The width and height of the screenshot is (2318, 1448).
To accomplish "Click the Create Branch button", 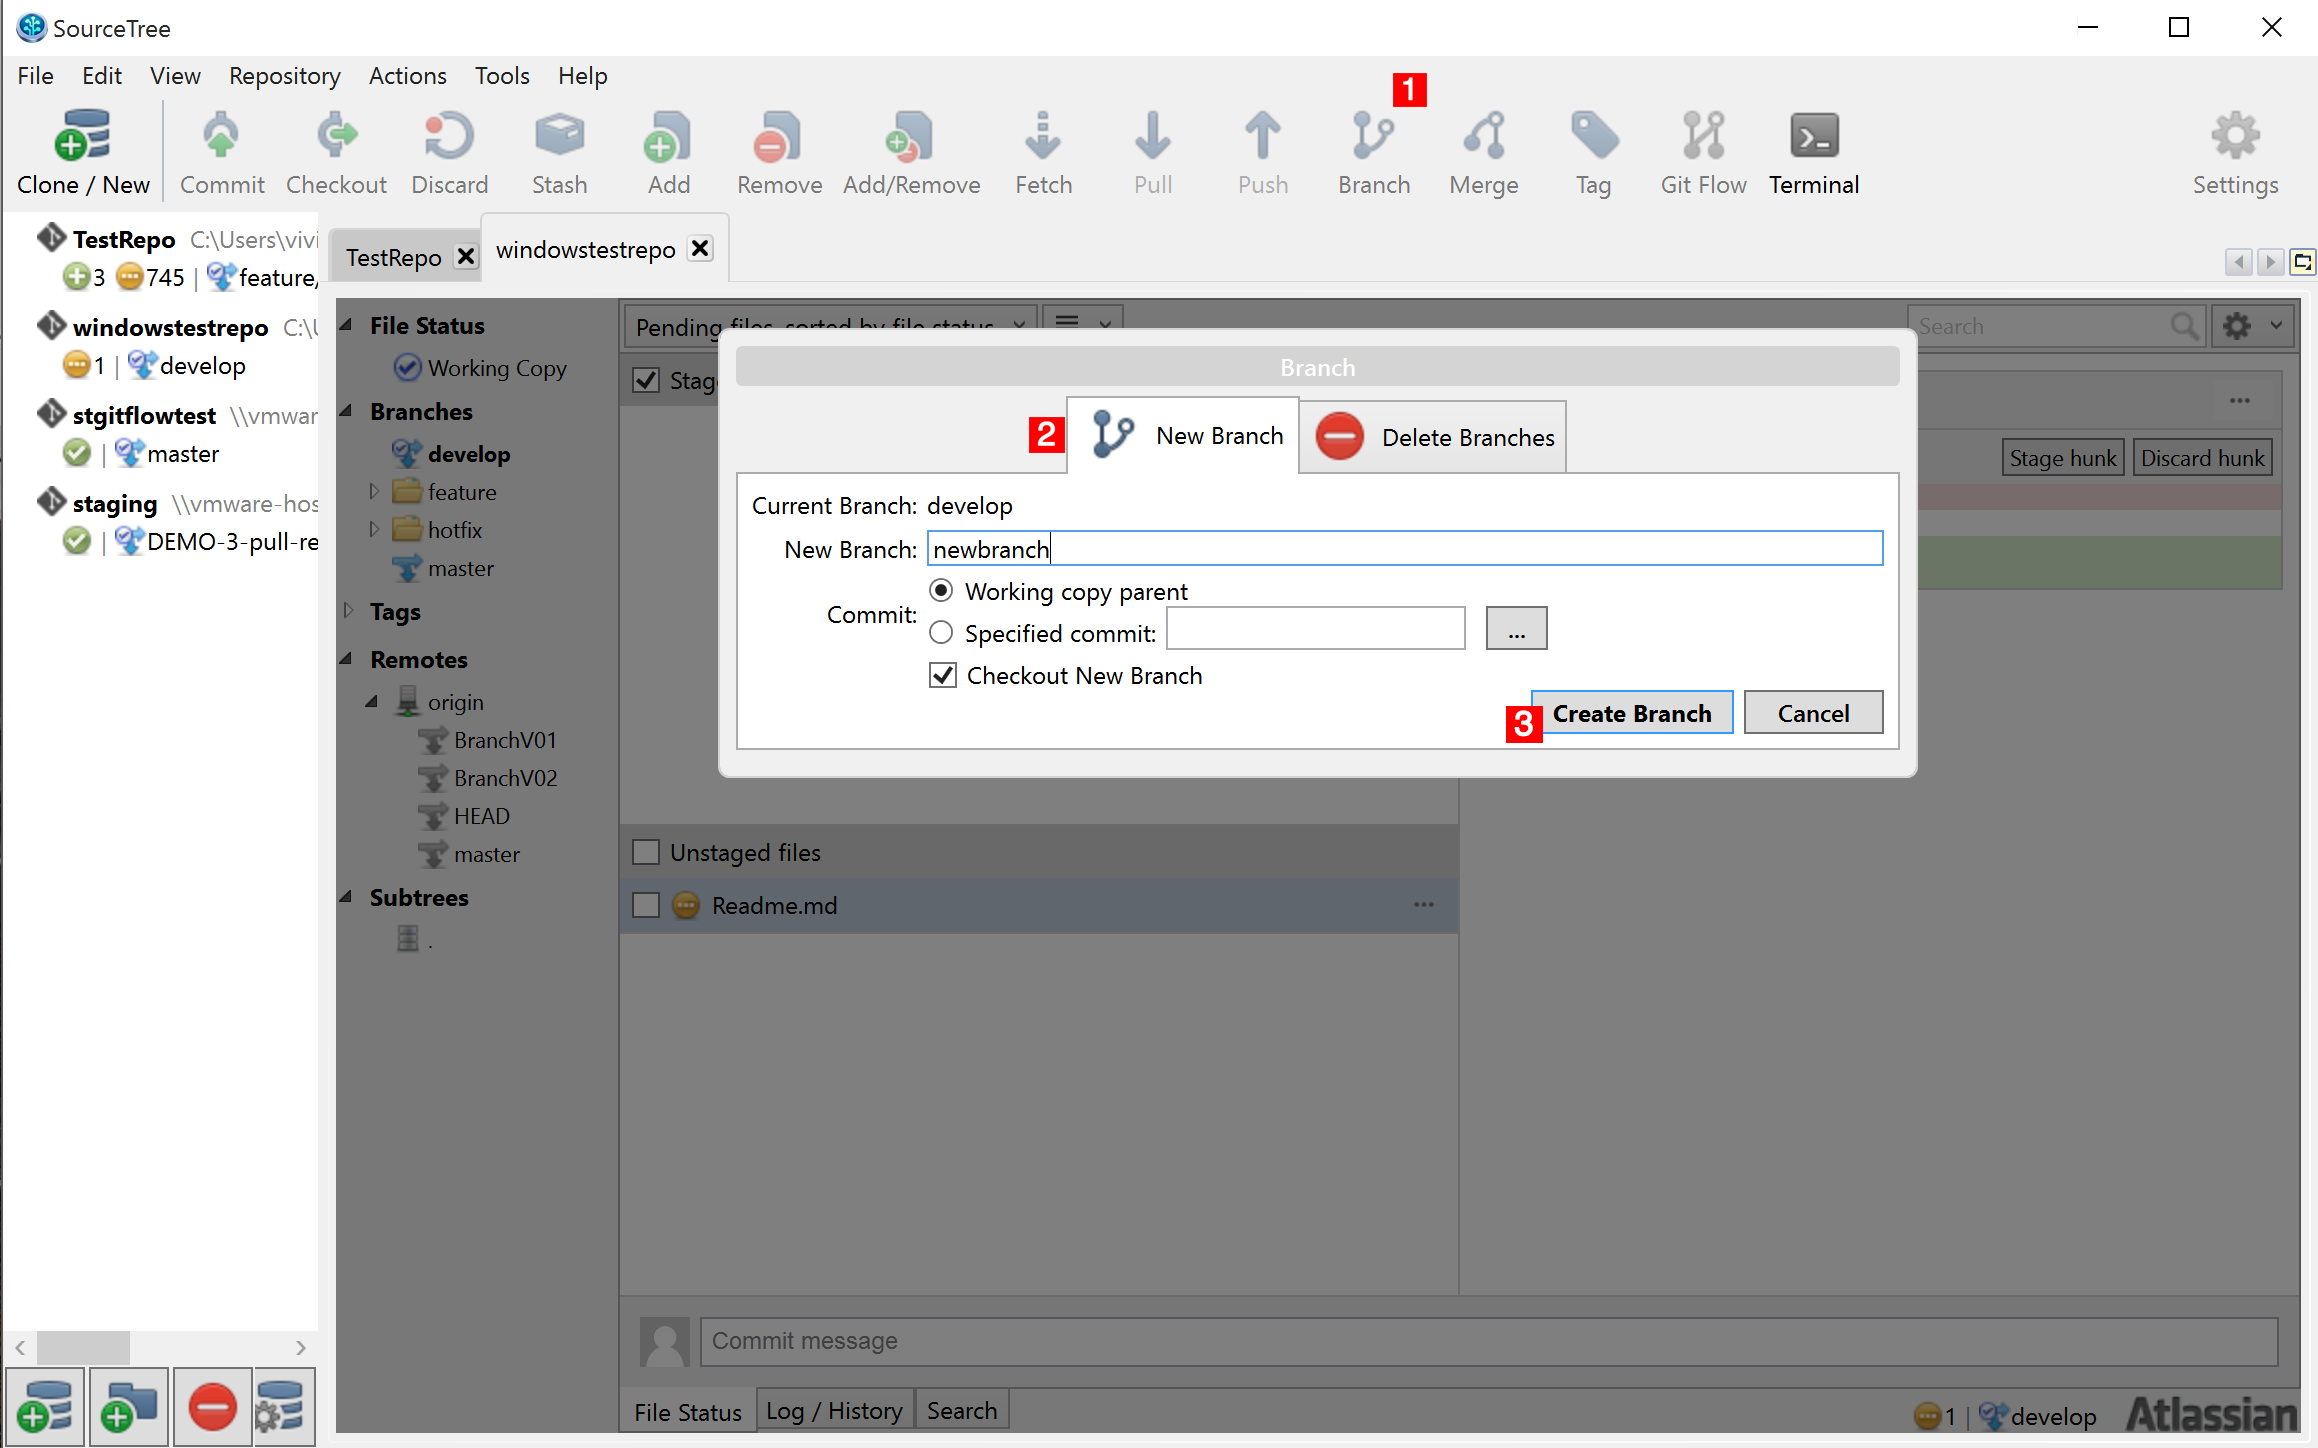I will 1631,713.
